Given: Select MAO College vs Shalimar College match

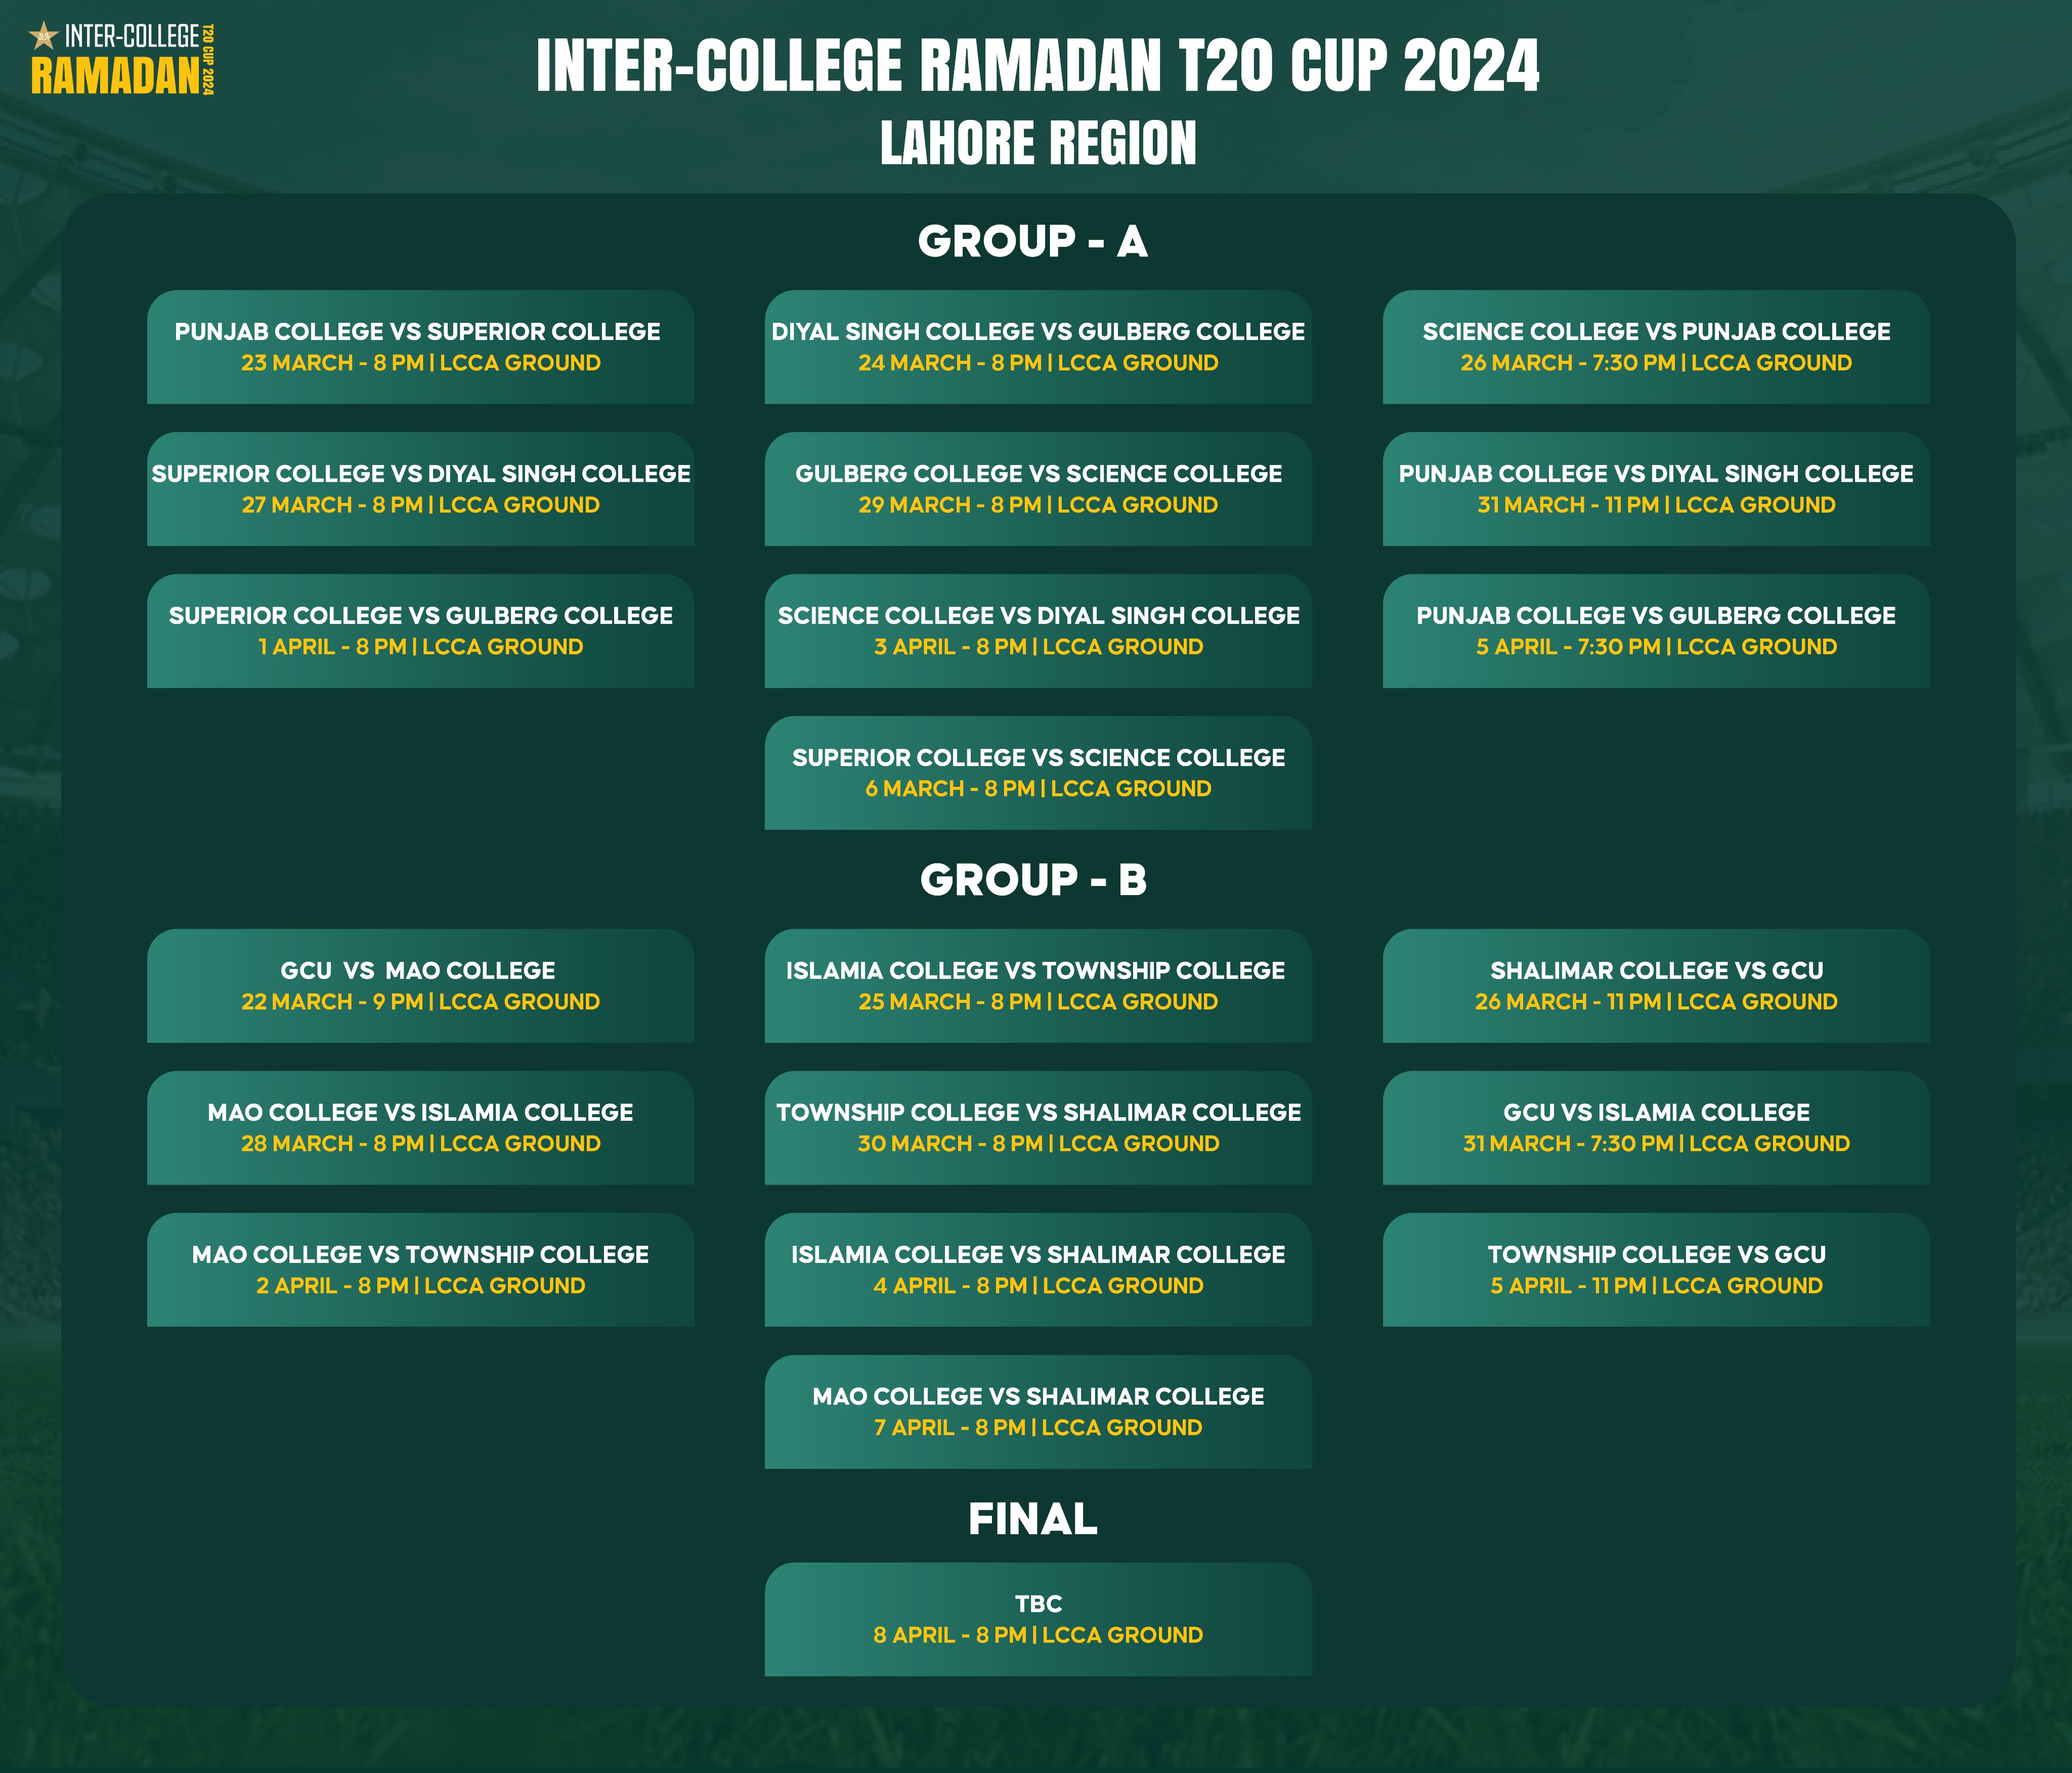Looking at the screenshot, I should tap(1038, 1412).
